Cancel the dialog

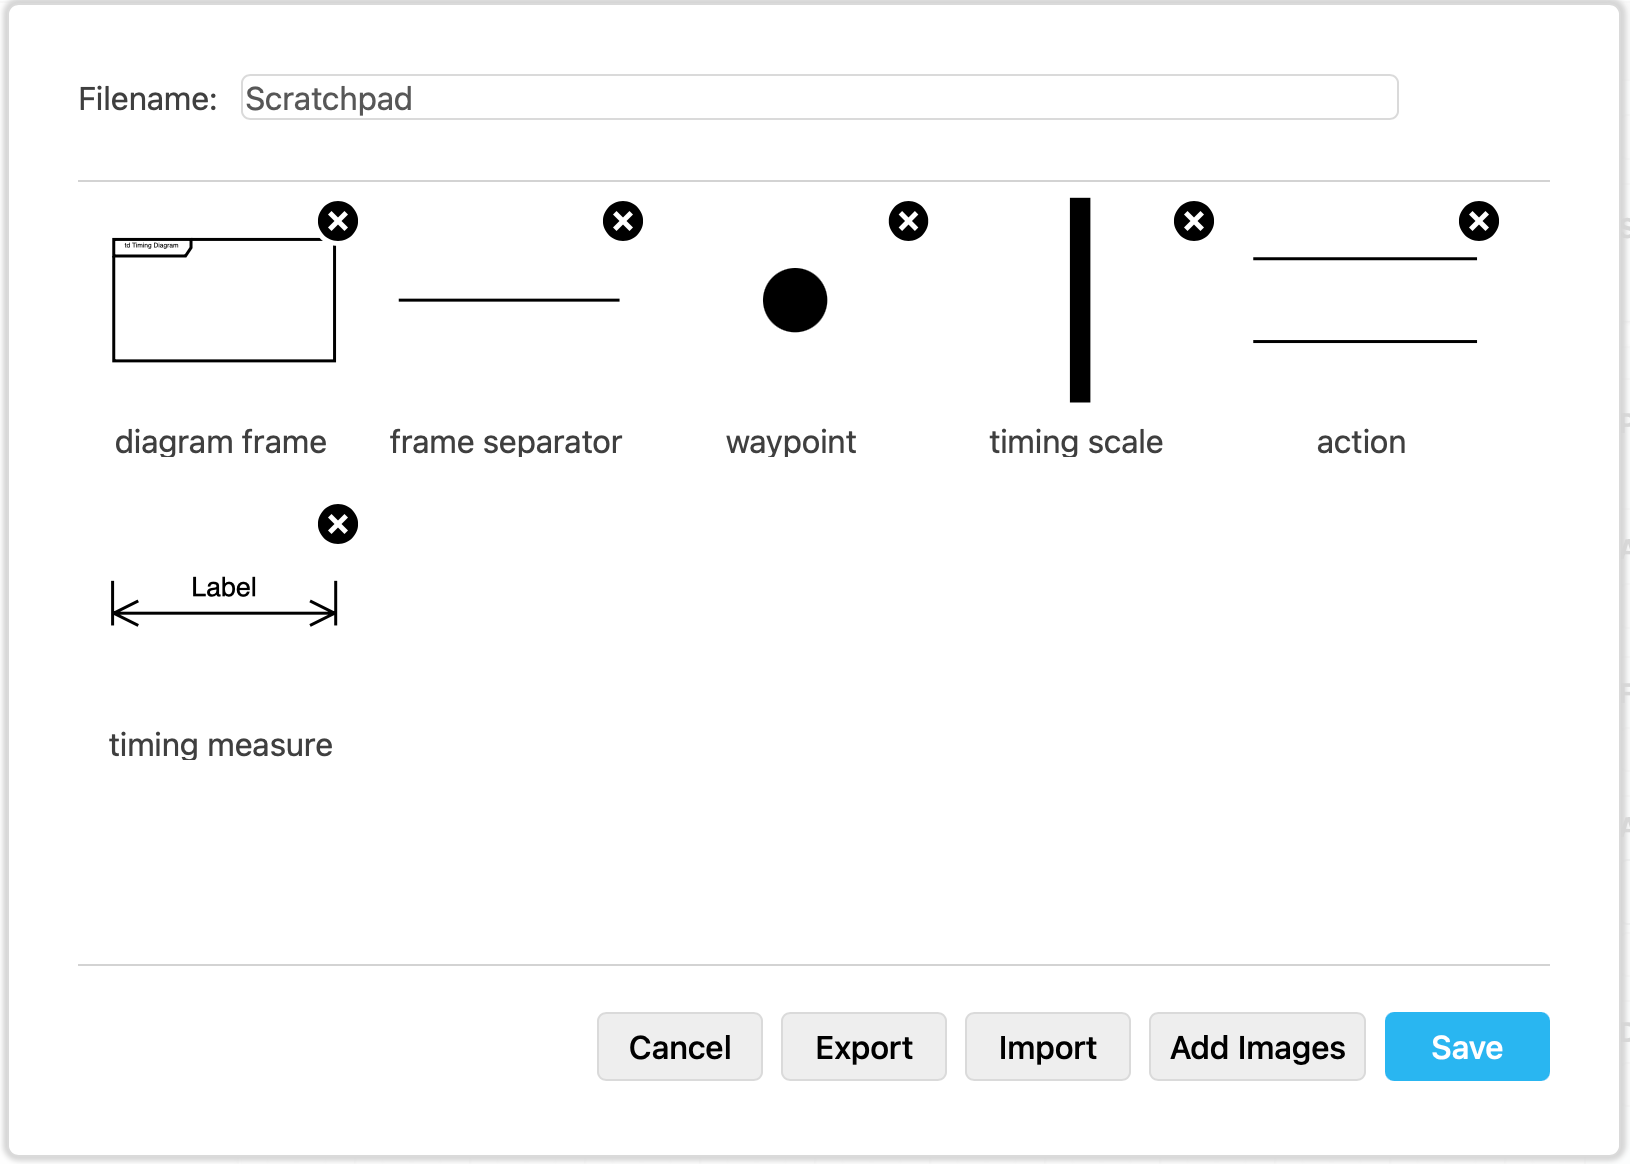point(679,1047)
